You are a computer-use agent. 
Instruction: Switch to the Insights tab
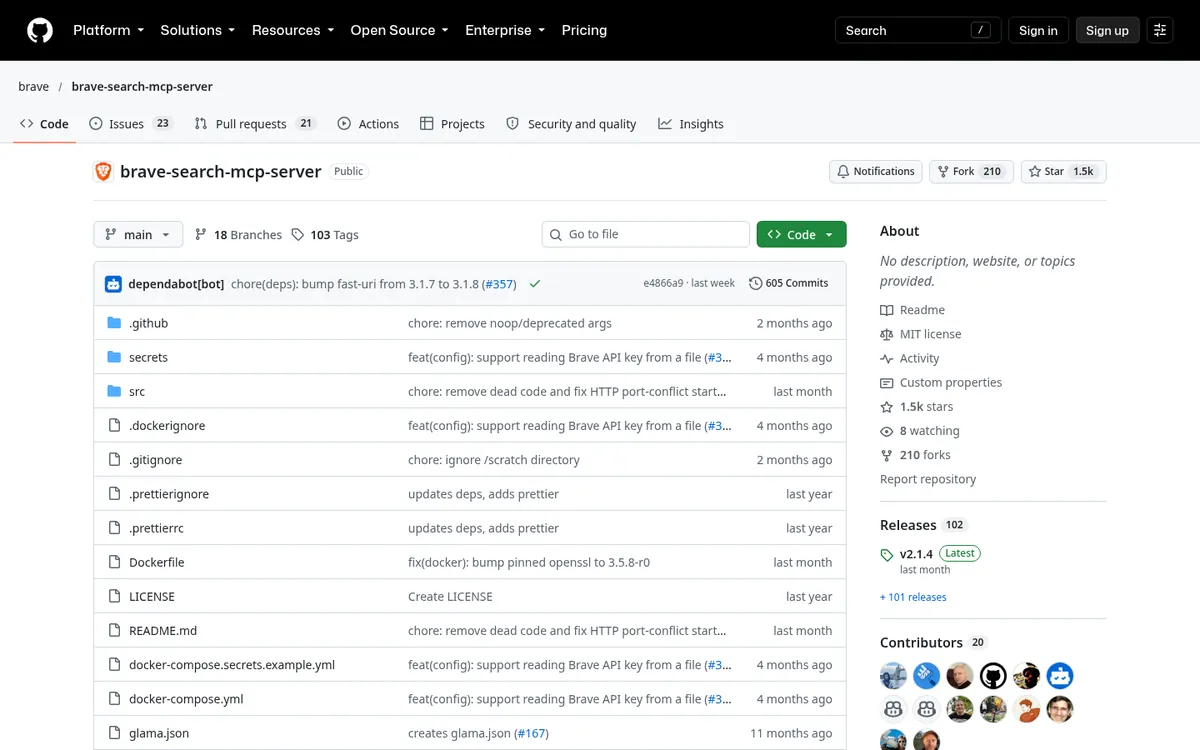691,124
